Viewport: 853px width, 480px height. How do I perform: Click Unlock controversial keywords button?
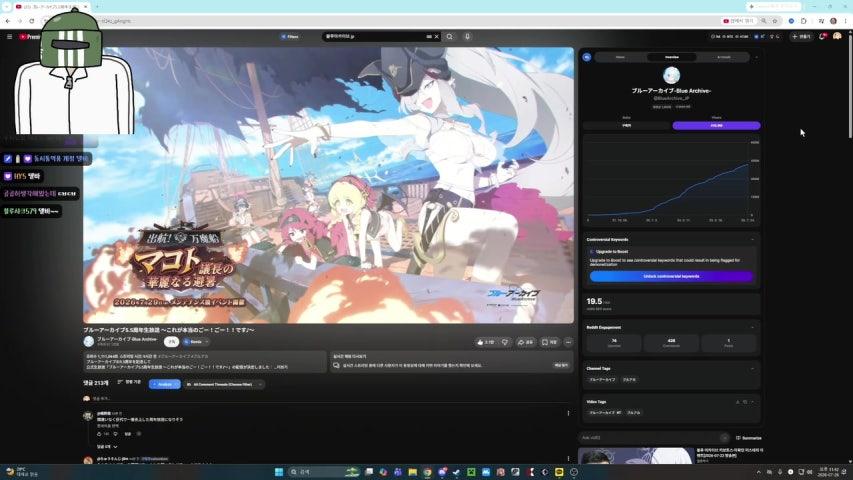point(671,276)
